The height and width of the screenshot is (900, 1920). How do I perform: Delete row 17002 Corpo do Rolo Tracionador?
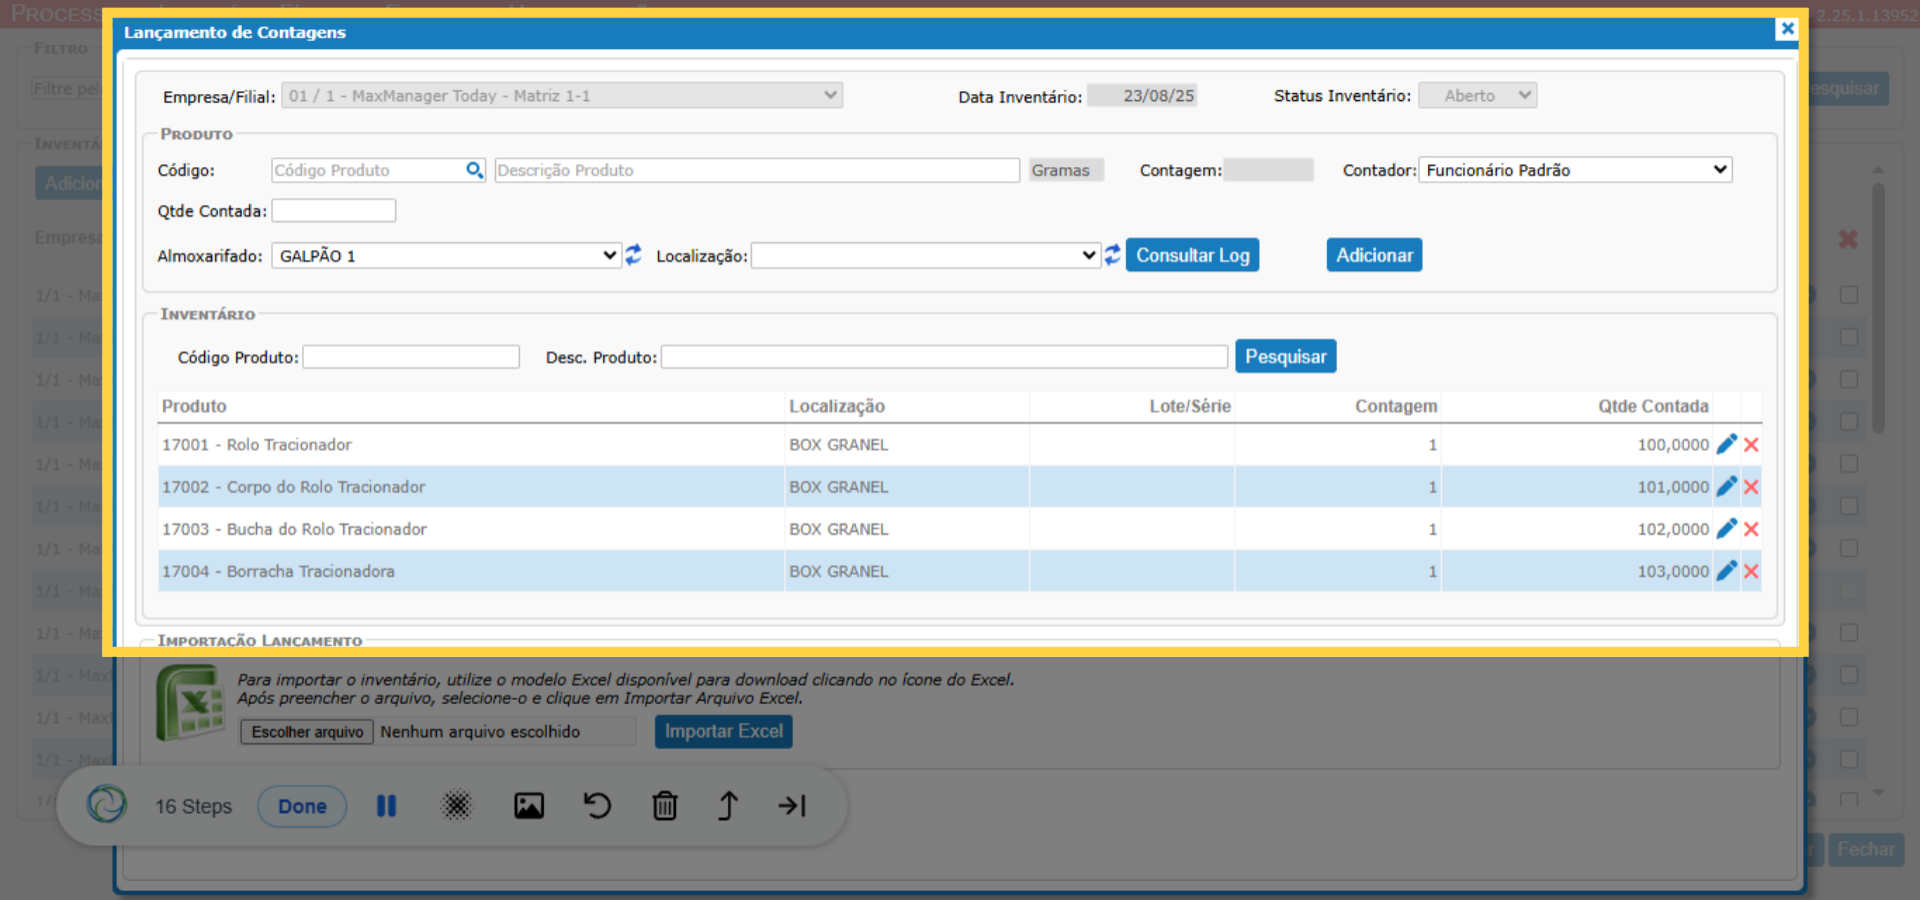pos(1751,487)
